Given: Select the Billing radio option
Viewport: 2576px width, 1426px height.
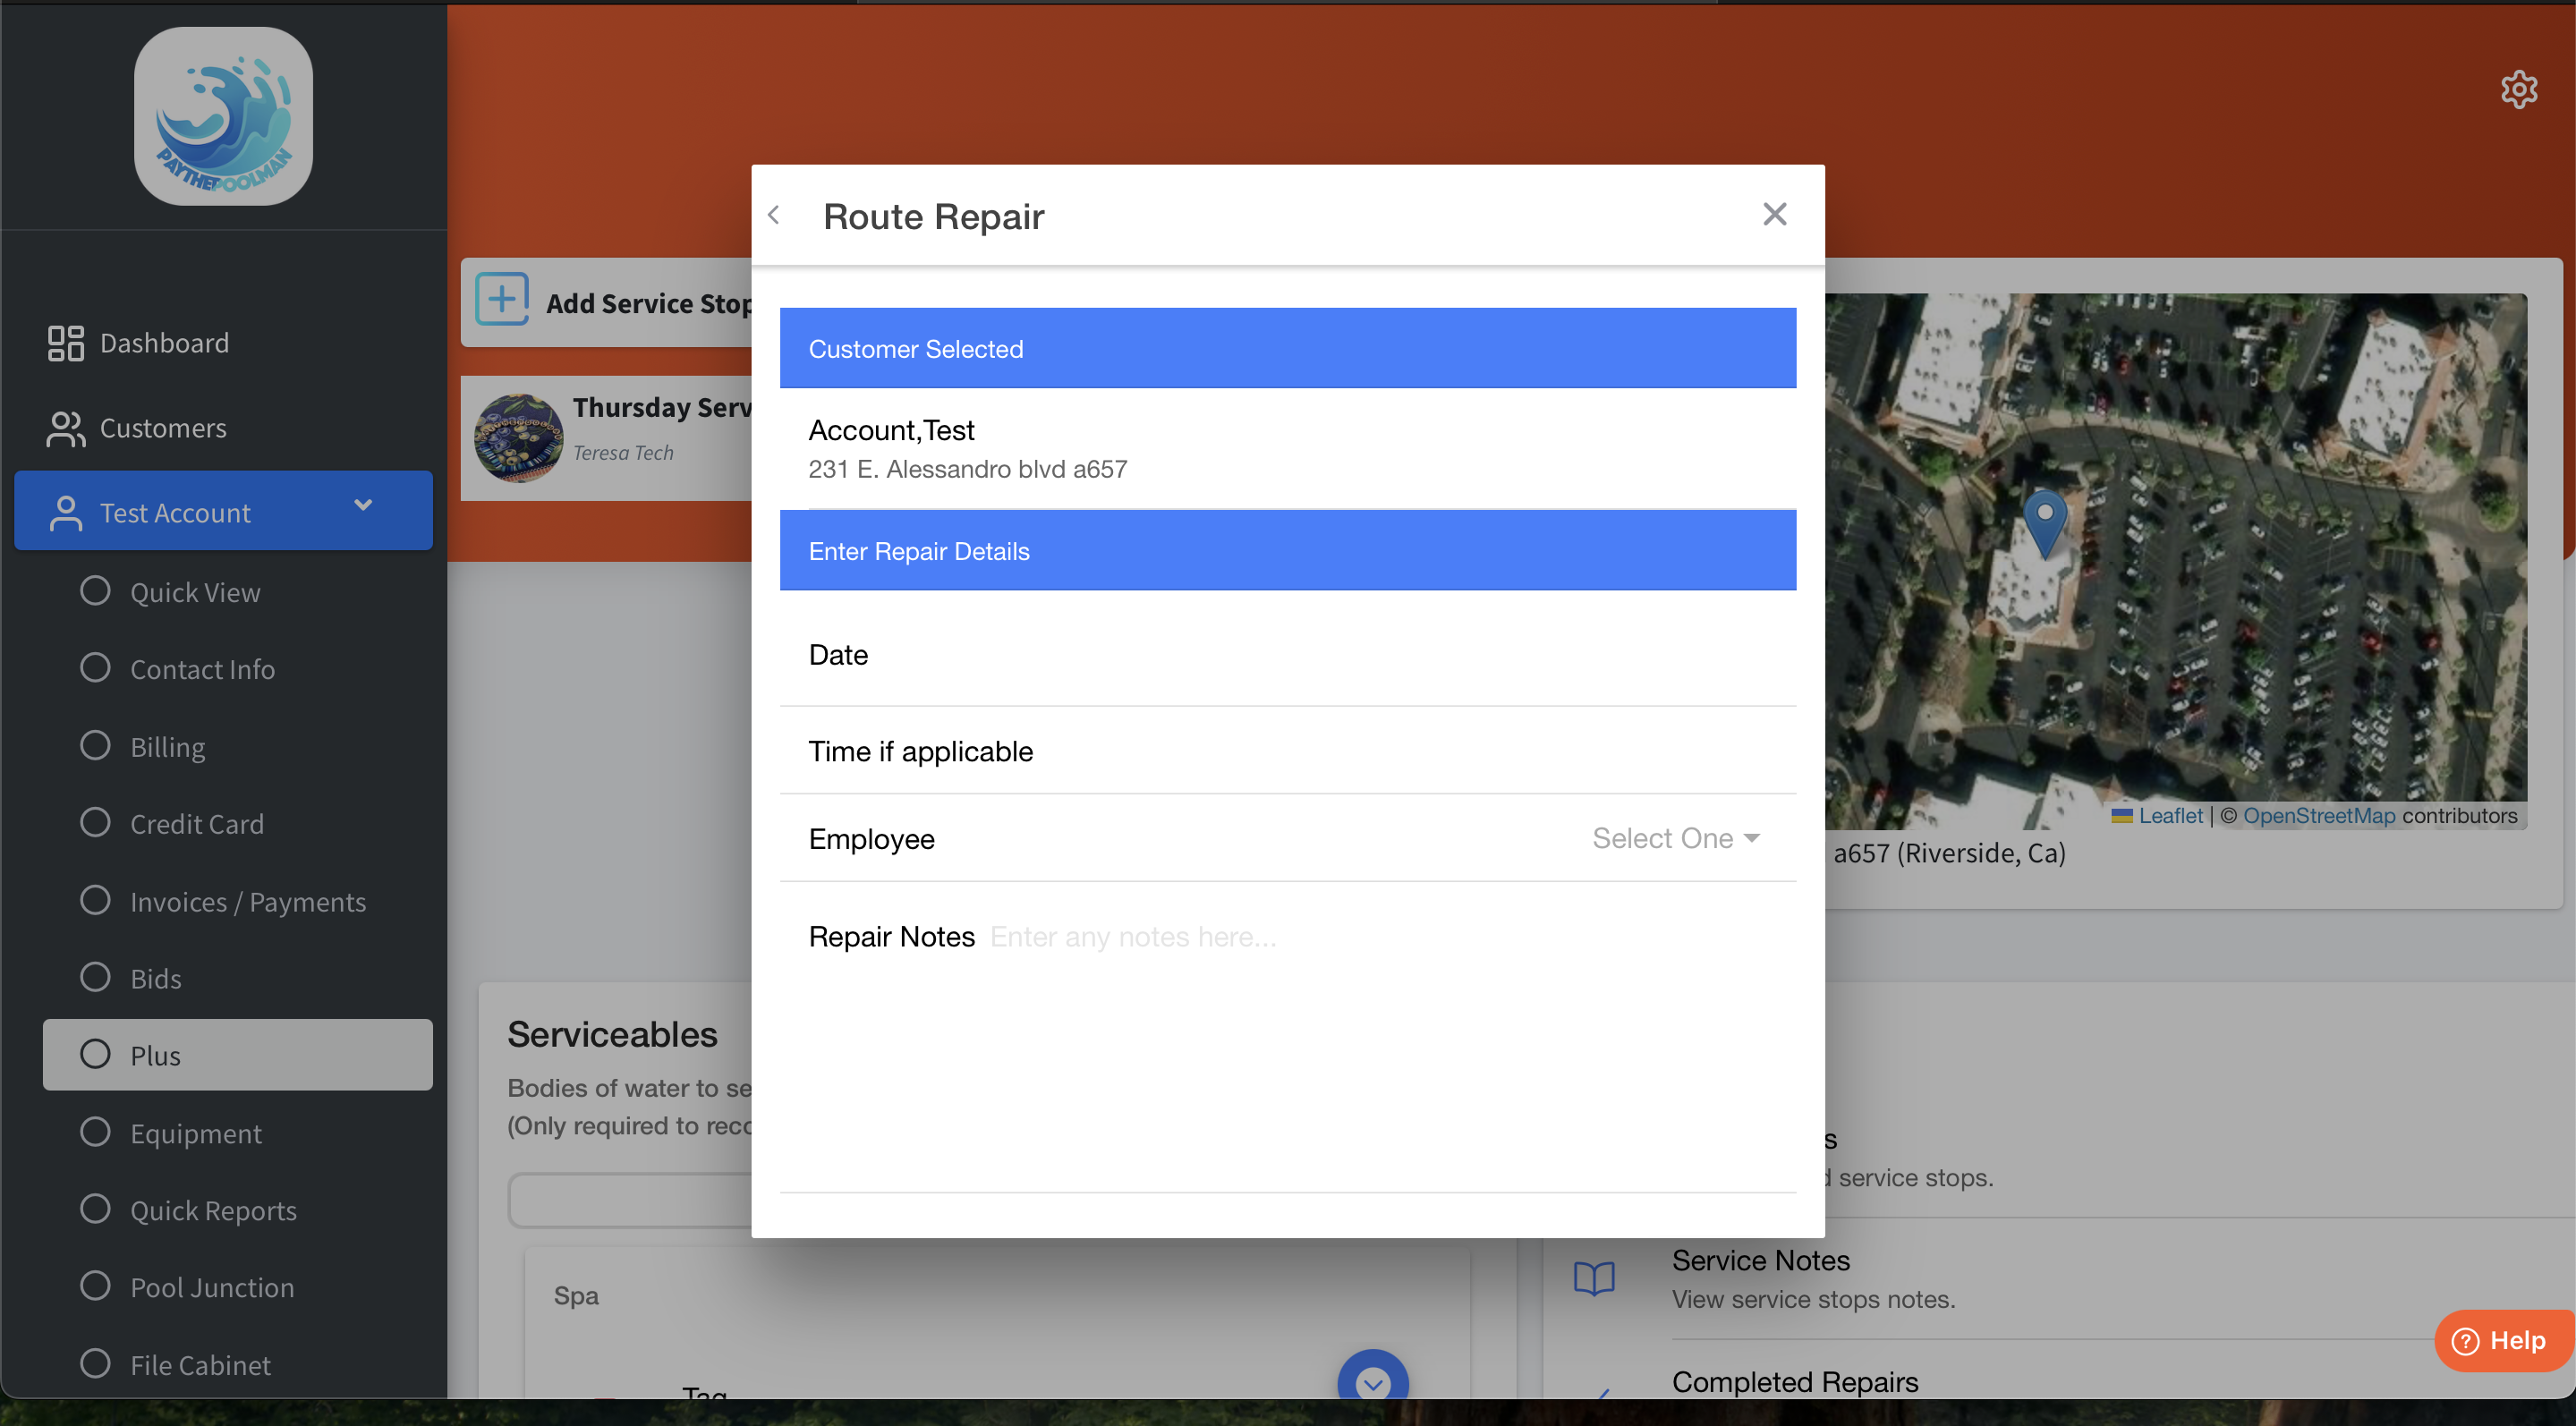Looking at the screenshot, I should click(x=95, y=746).
